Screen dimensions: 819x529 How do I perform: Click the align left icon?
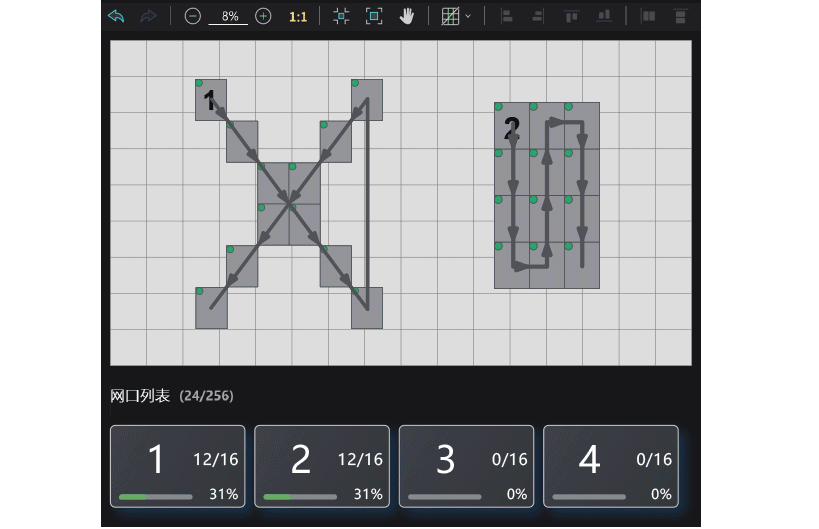506,16
